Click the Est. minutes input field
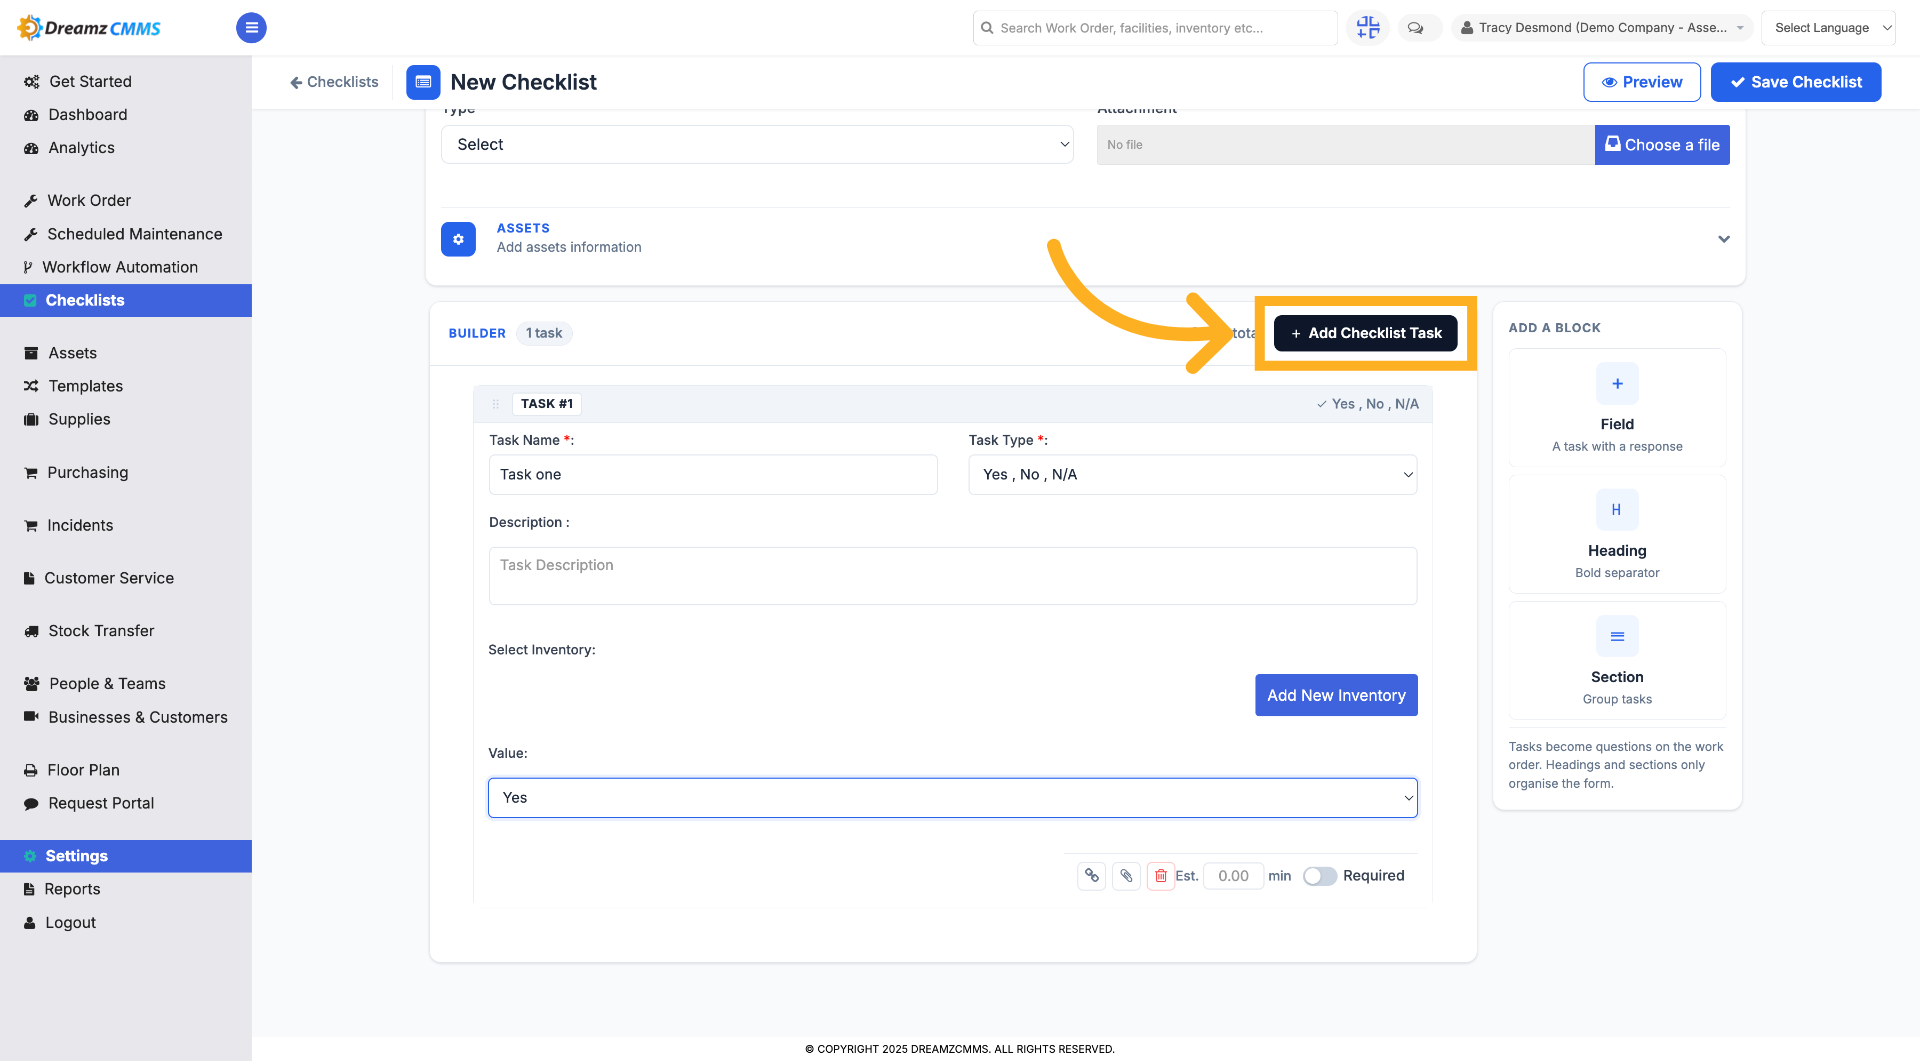This screenshot has height=1061, width=1920. coord(1233,876)
